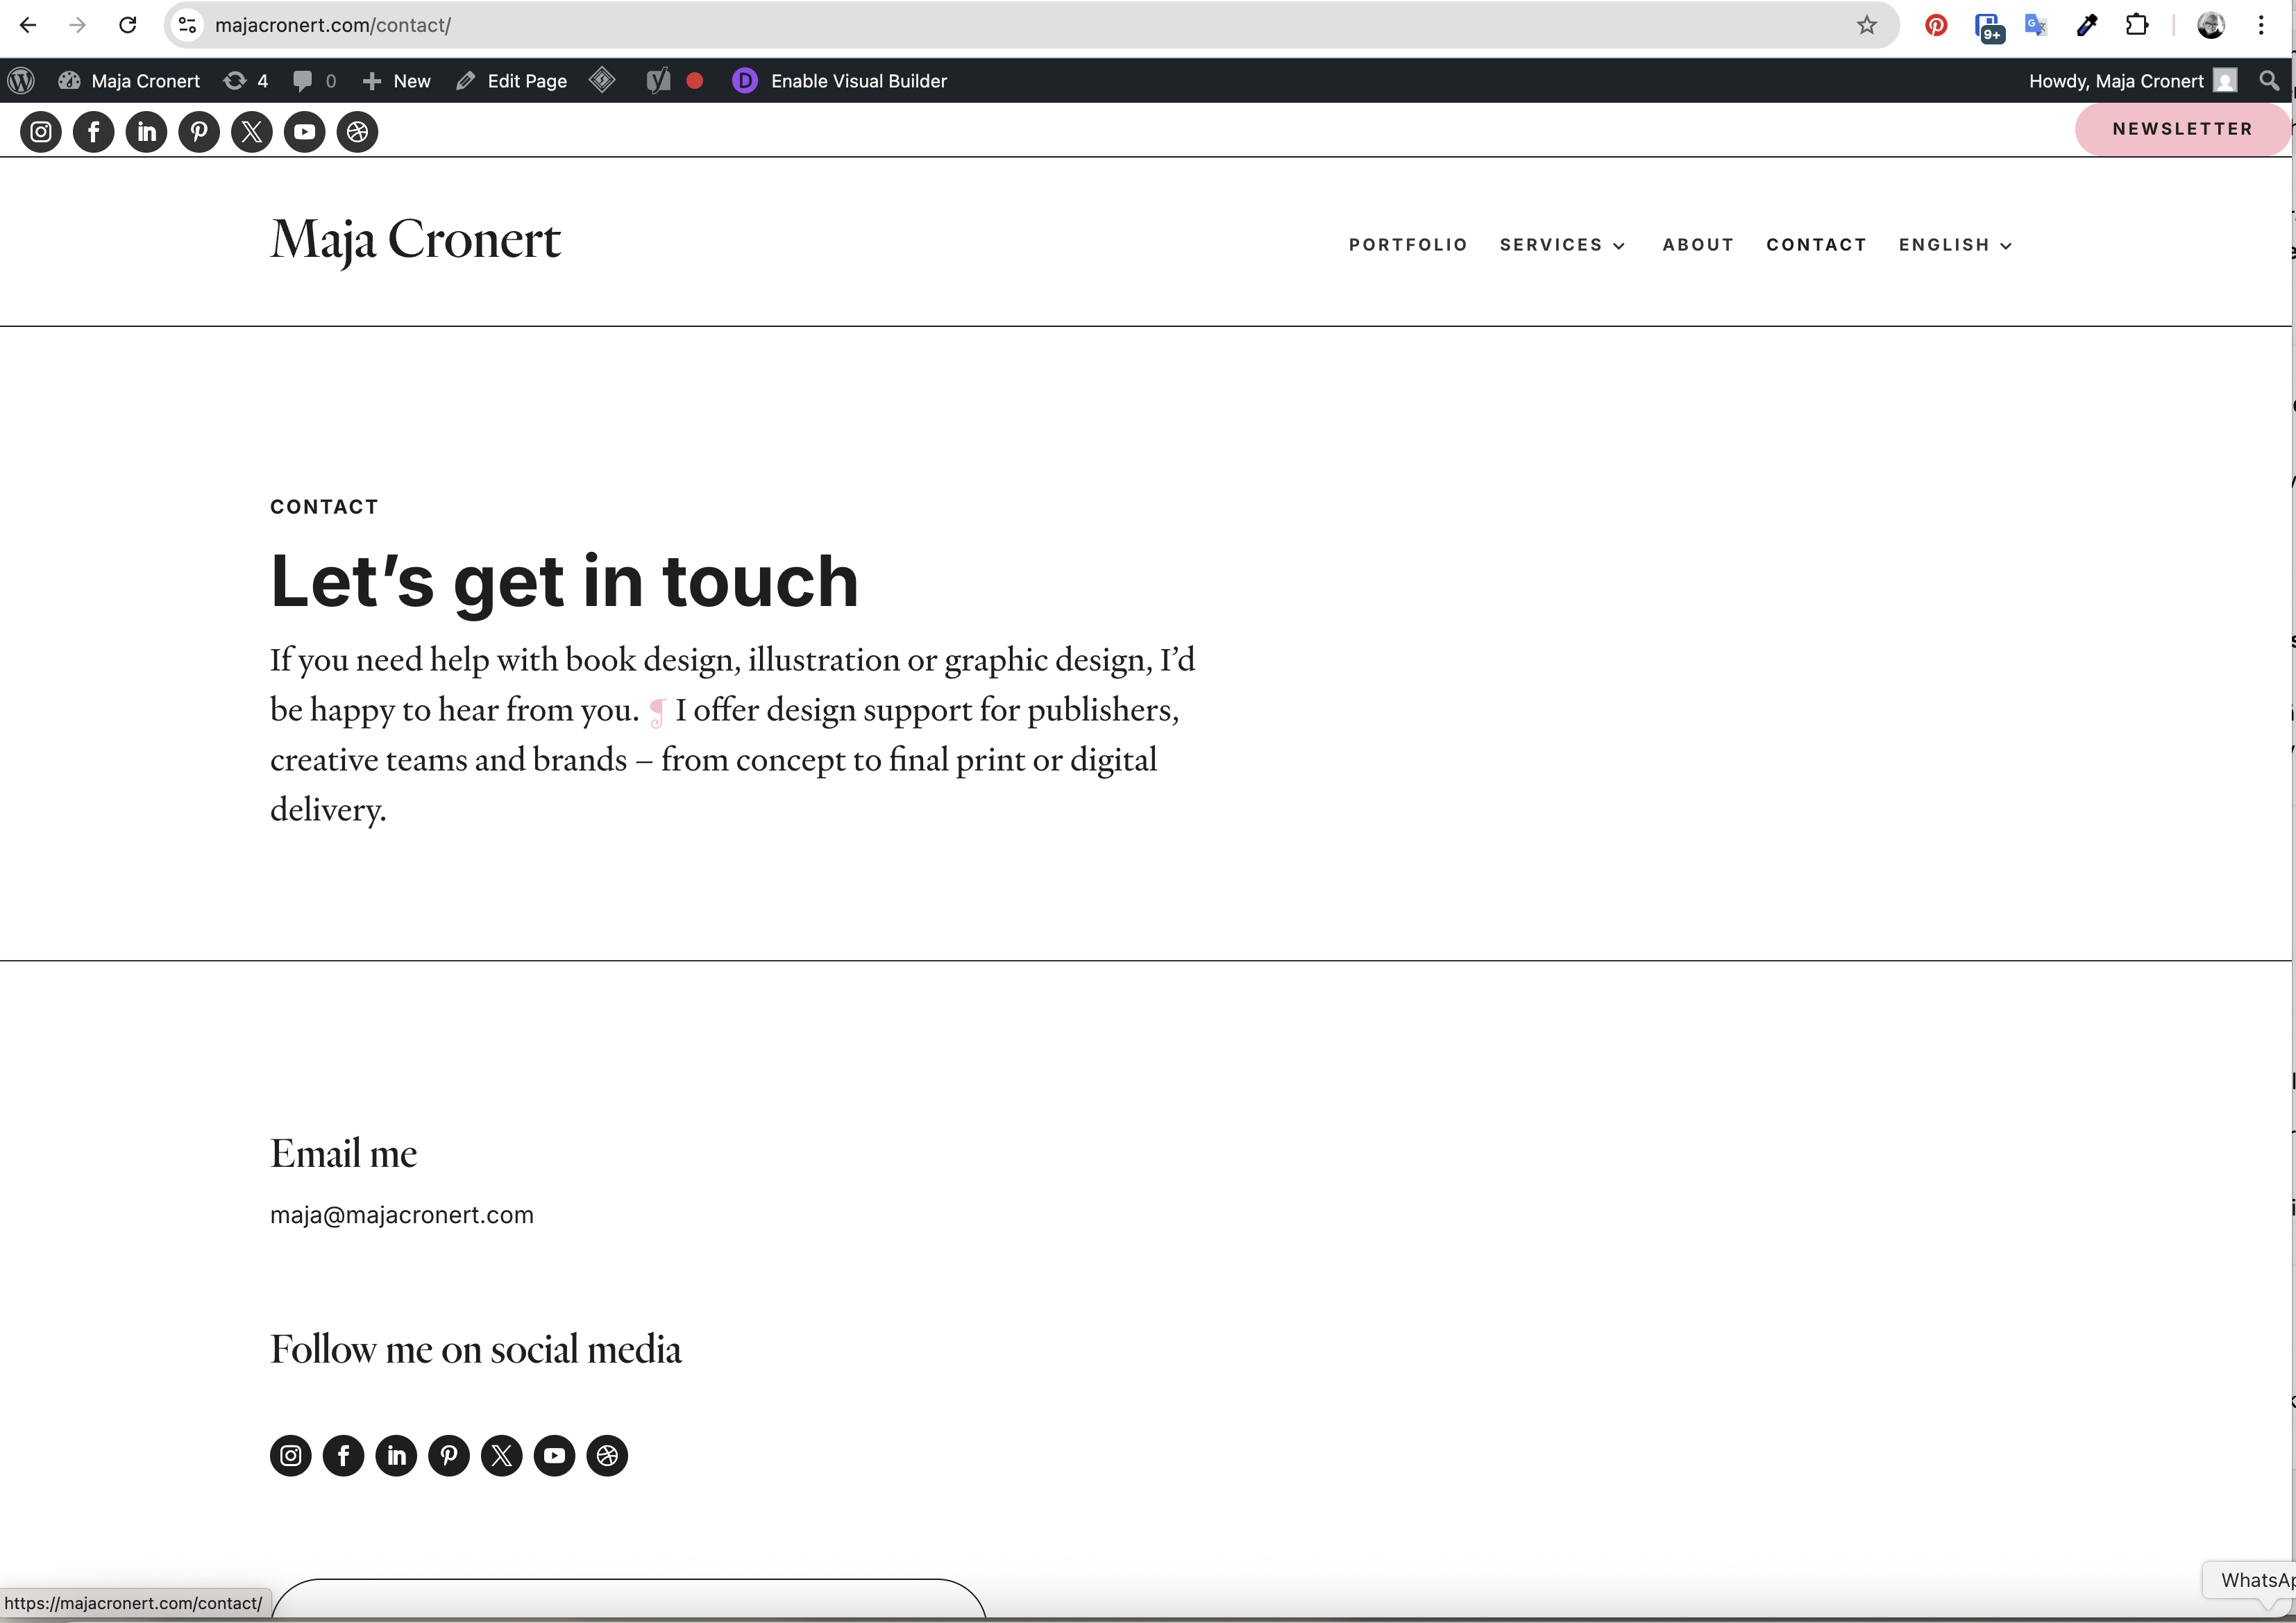Click the footer YouTube social icon
Image resolution: width=2296 pixels, height=1623 pixels.
(554, 1456)
